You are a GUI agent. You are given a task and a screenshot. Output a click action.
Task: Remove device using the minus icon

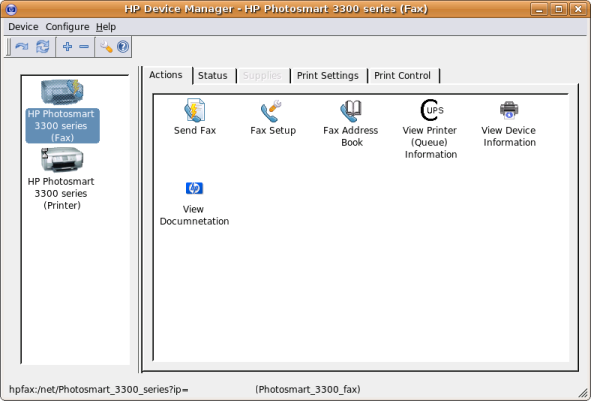84,47
